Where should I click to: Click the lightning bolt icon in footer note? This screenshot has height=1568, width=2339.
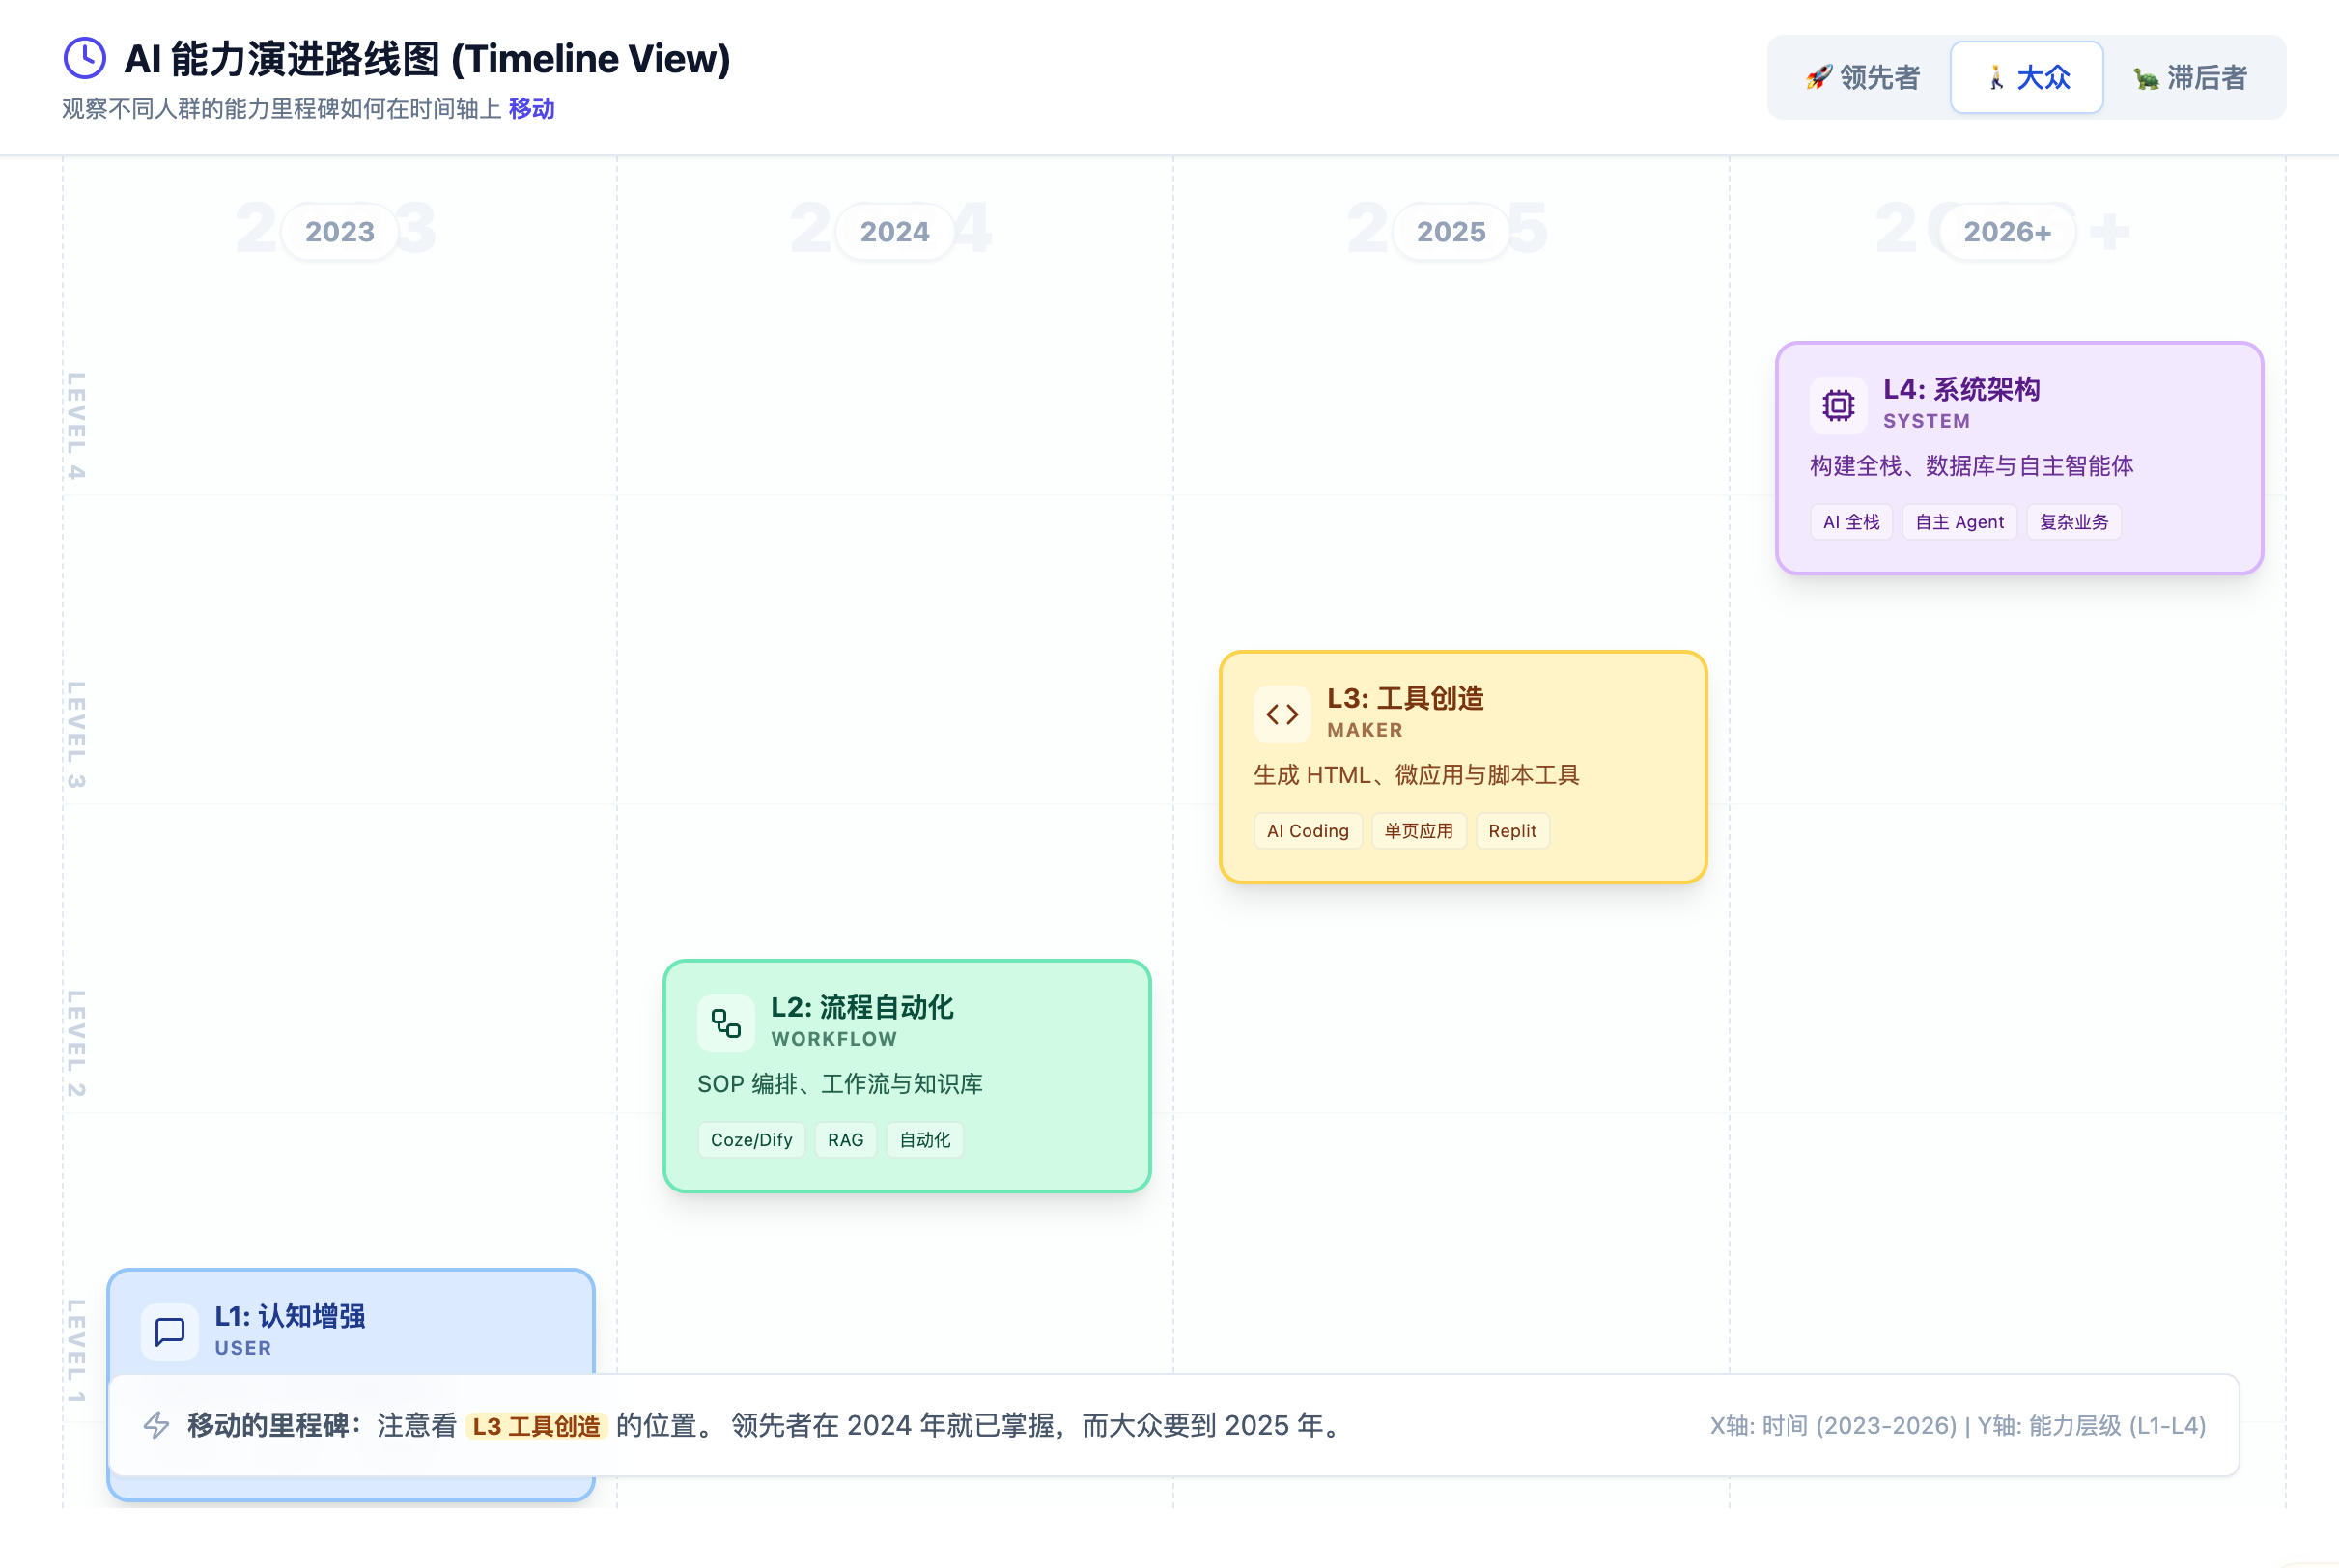click(156, 1425)
